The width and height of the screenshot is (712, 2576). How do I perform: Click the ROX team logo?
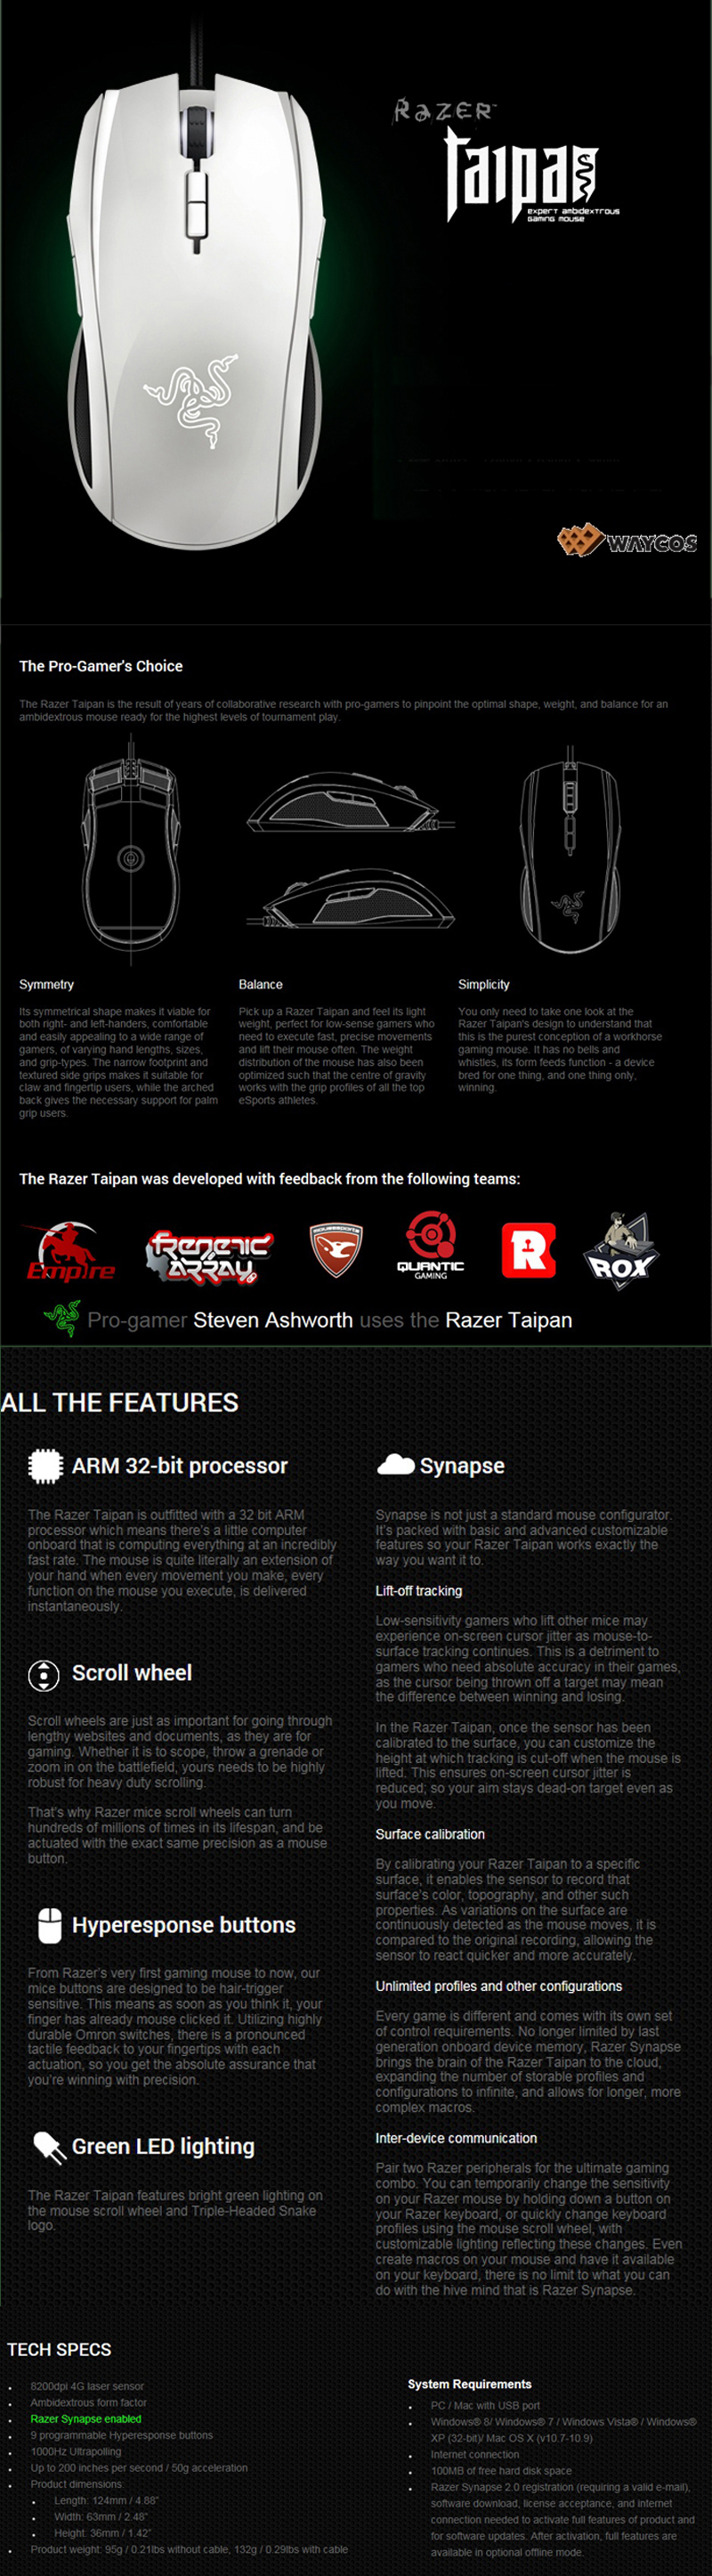(620, 1251)
